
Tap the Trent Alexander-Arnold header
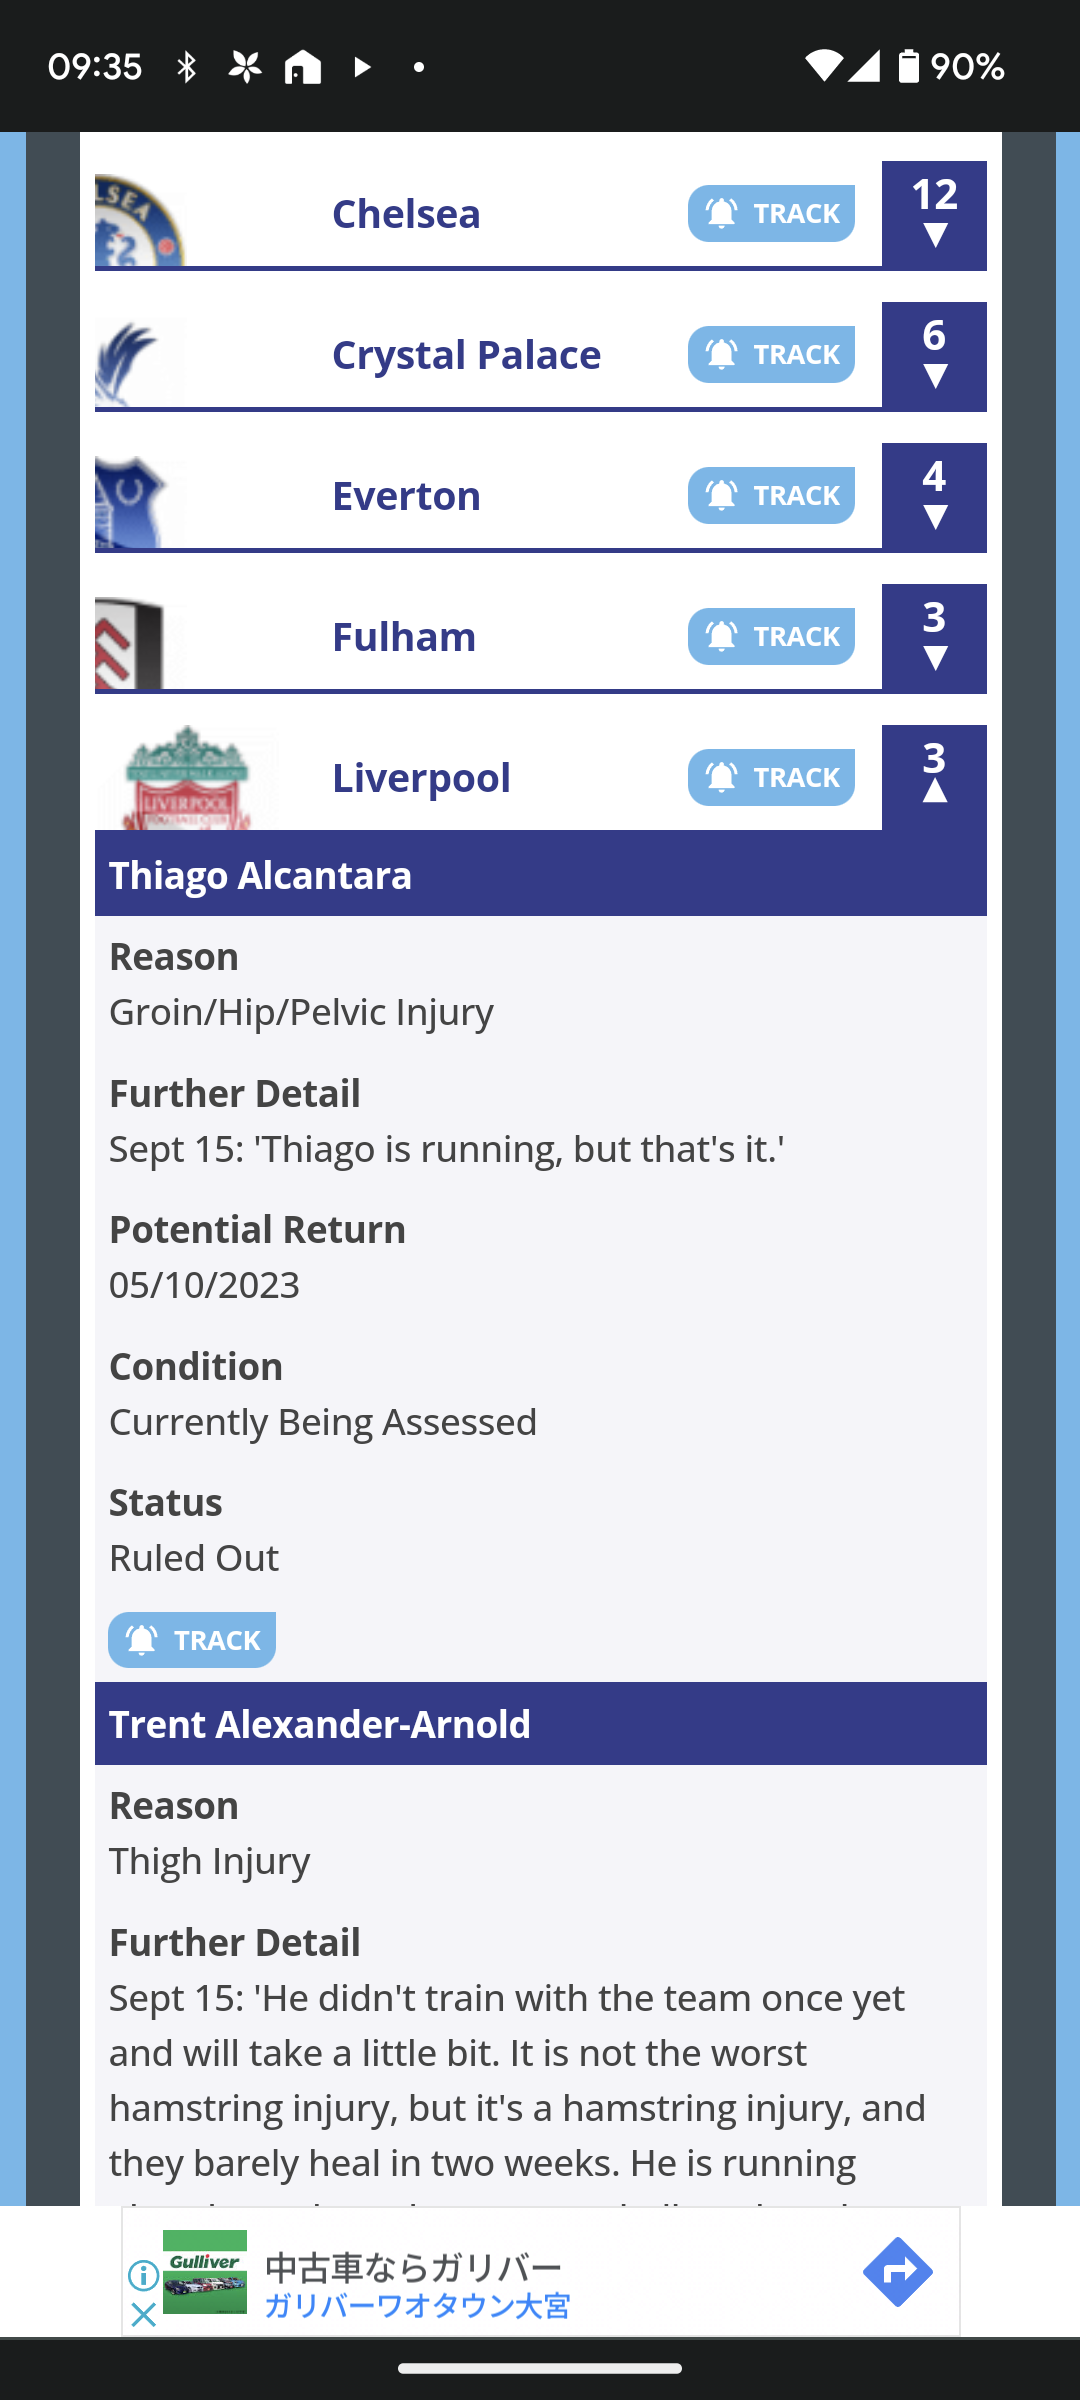(540, 1724)
